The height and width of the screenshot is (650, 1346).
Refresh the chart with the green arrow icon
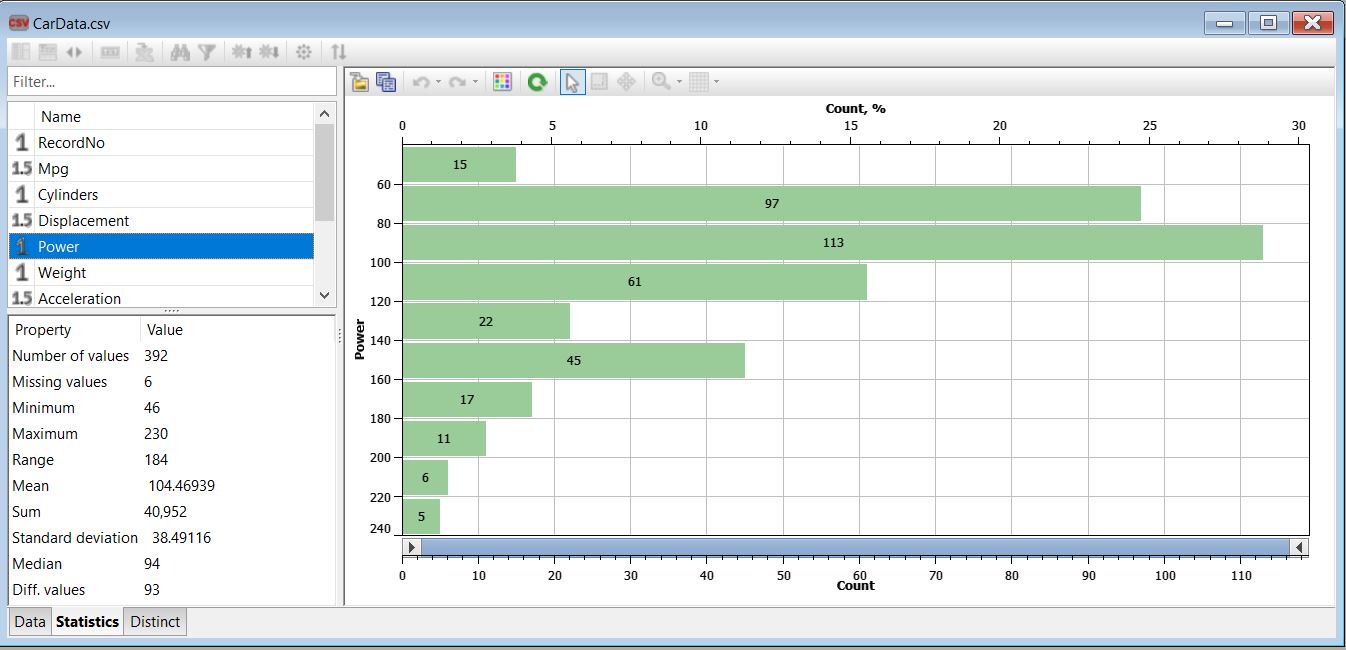point(538,82)
